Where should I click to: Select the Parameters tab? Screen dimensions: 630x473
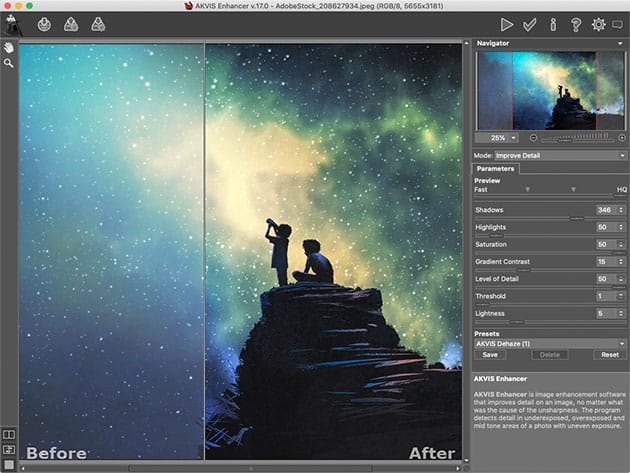pyautogui.click(x=495, y=168)
